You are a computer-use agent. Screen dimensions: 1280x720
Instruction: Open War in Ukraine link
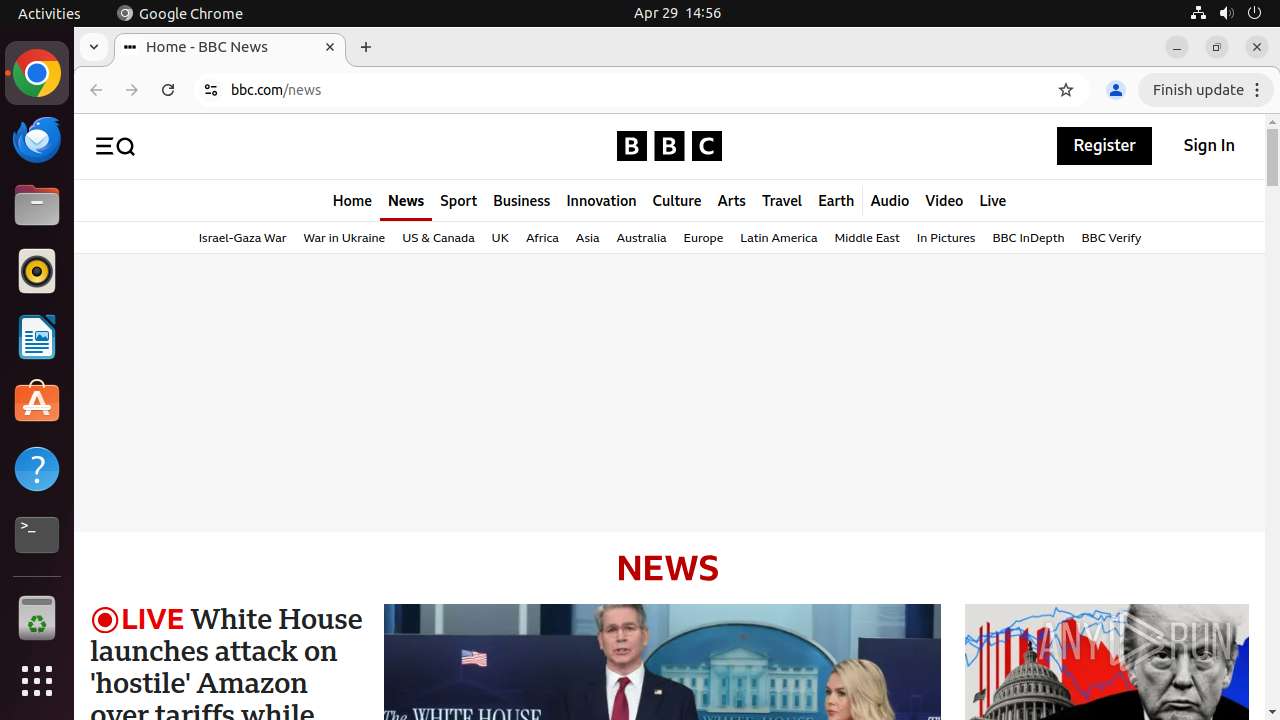coord(344,238)
